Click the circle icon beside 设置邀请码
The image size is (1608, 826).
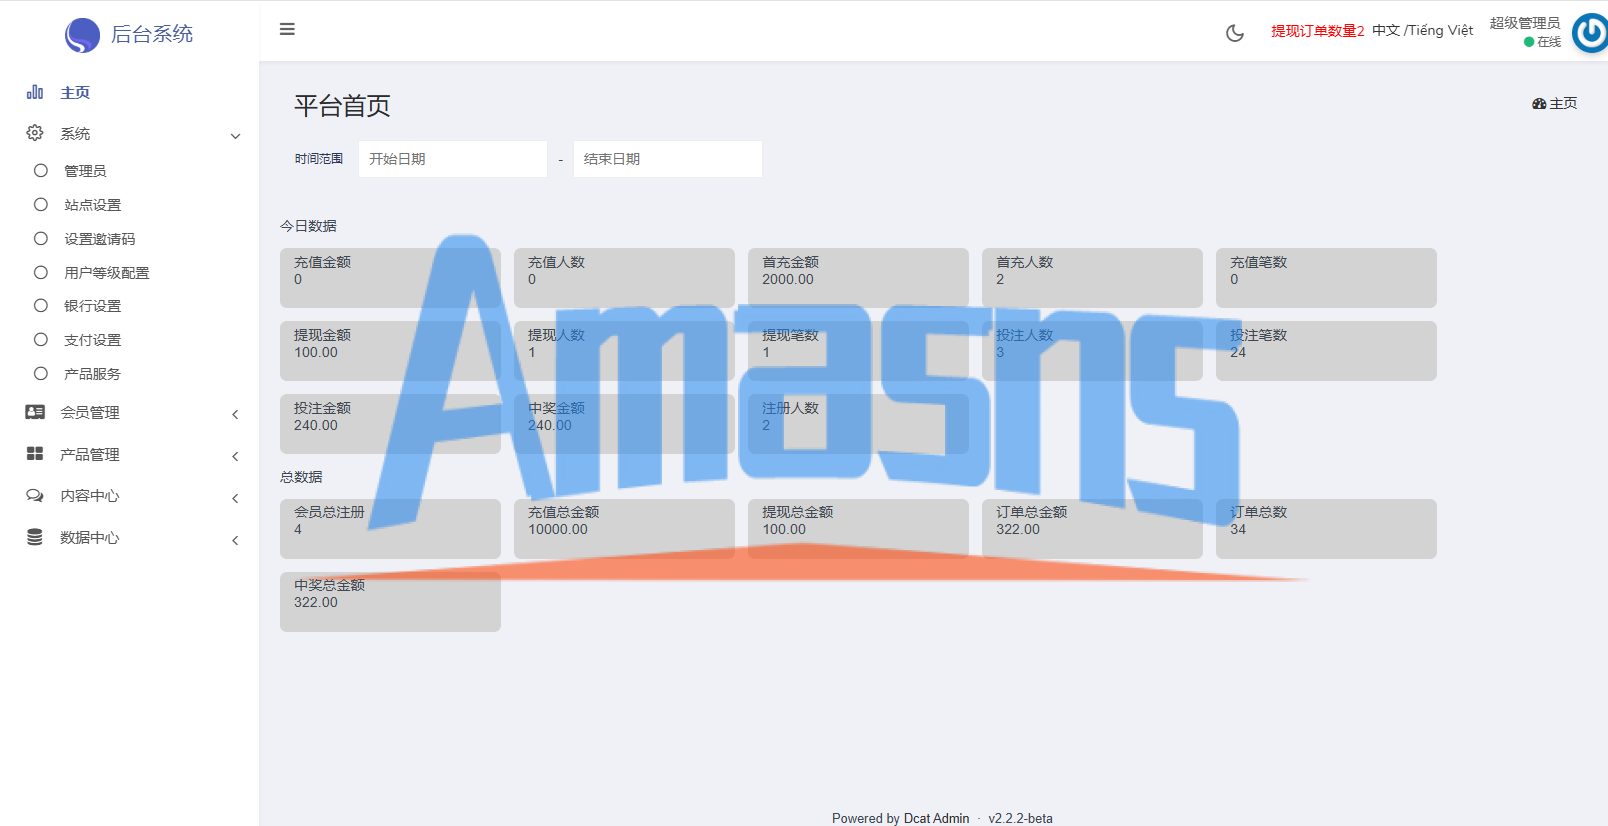(41, 239)
